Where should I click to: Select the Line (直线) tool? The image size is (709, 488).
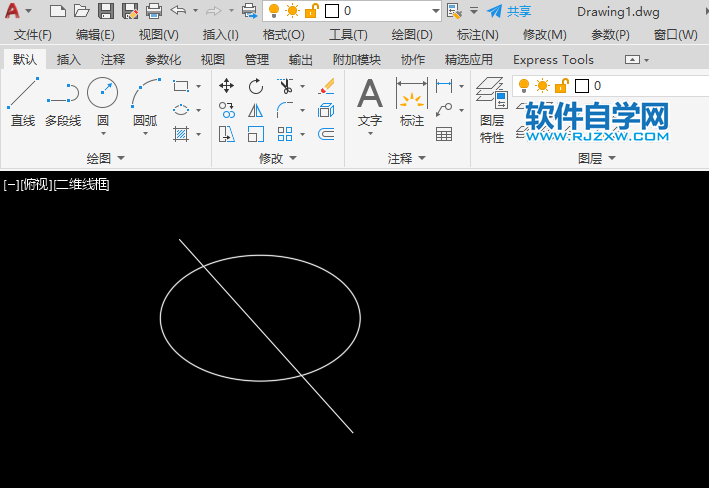[22, 102]
